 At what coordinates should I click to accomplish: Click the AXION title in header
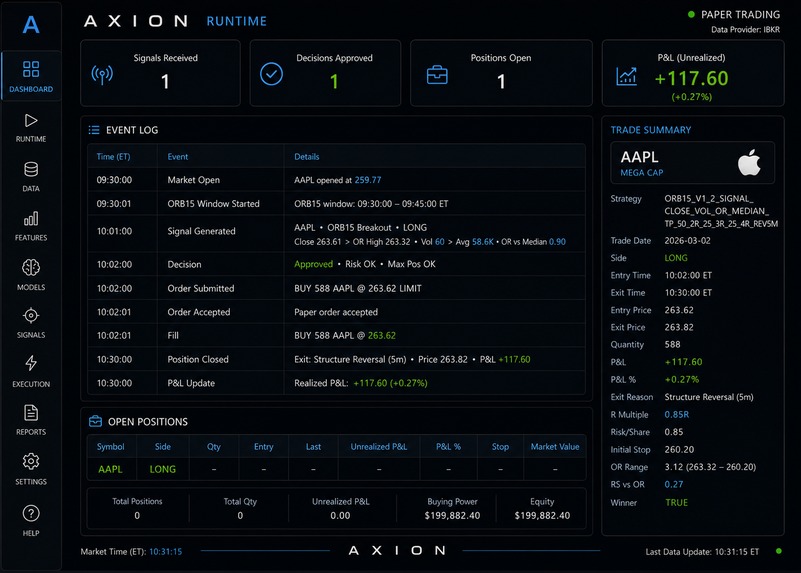136,21
